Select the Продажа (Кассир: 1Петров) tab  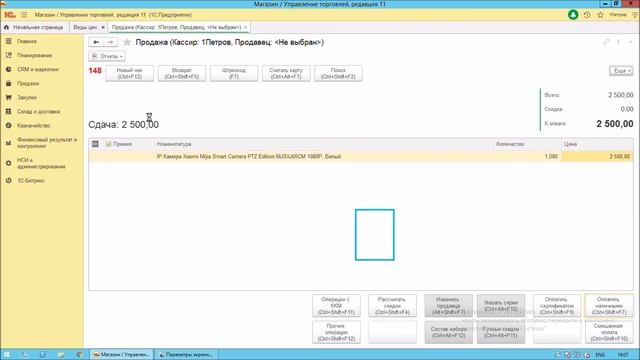point(176,27)
